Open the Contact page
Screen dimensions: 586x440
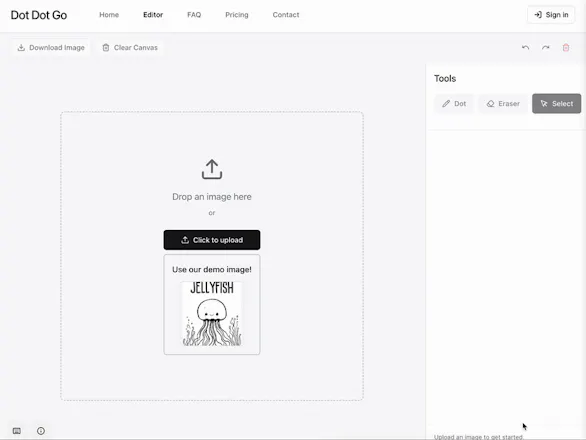pos(286,15)
